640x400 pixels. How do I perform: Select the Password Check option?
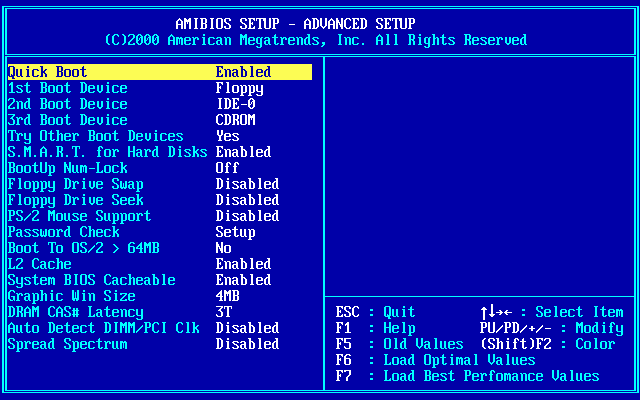click(64, 232)
